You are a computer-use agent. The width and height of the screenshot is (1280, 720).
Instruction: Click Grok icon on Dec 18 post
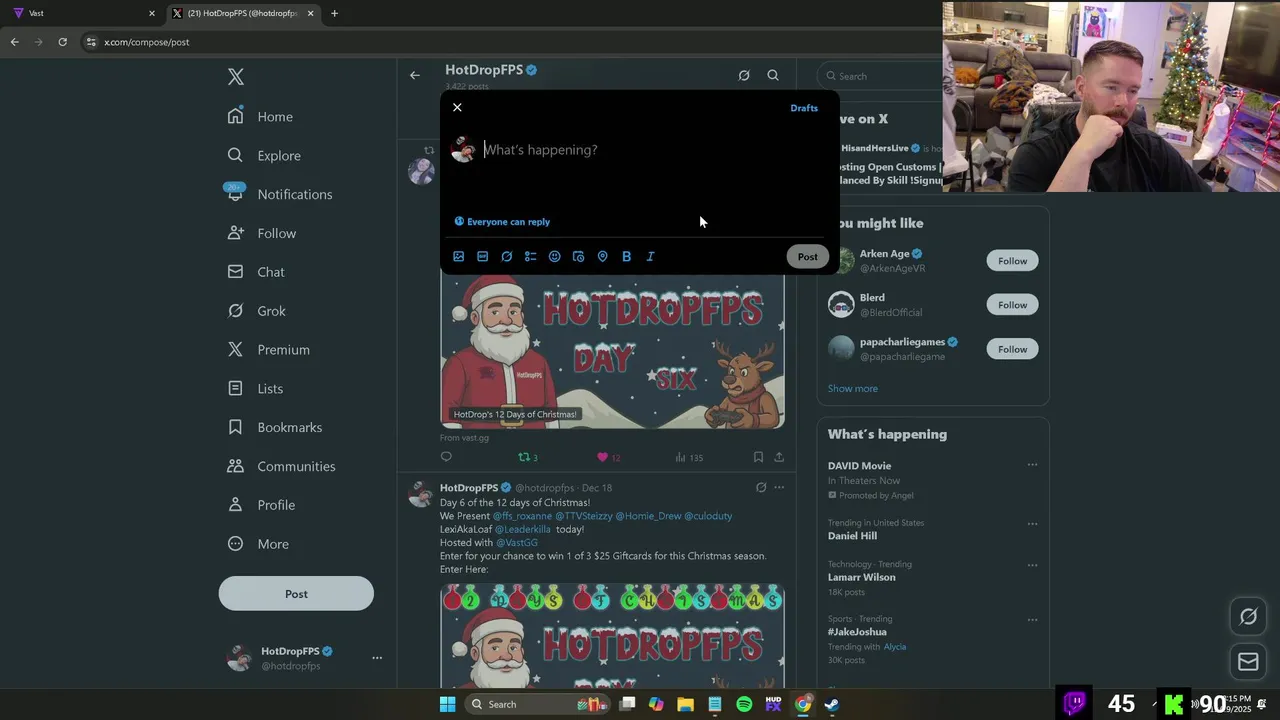click(x=761, y=488)
